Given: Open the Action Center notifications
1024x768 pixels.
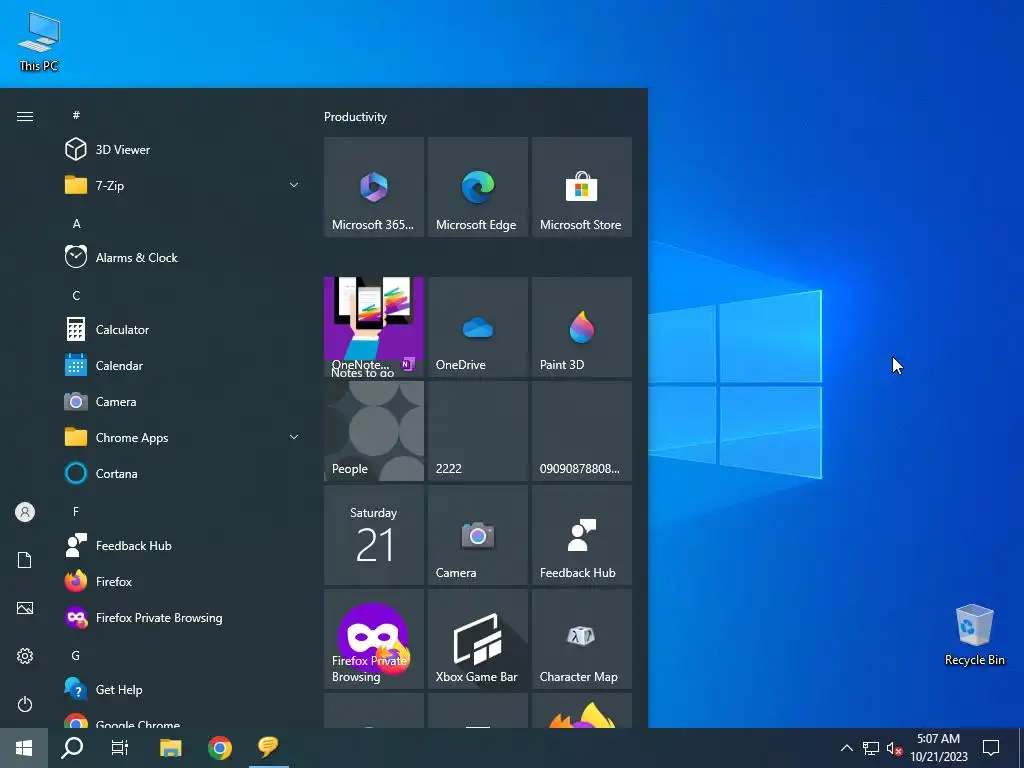Looking at the screenshot, I should coord(991,748).
